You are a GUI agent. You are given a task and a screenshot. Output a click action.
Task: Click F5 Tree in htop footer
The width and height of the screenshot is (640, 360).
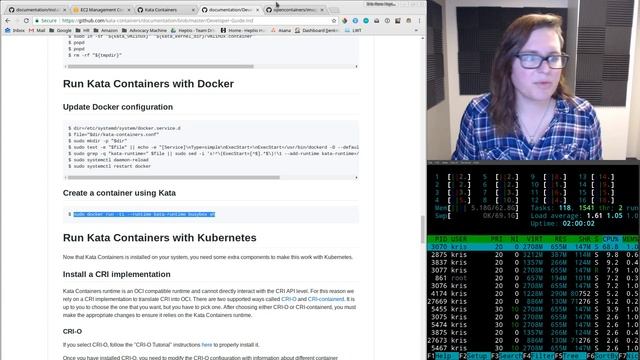570,356
